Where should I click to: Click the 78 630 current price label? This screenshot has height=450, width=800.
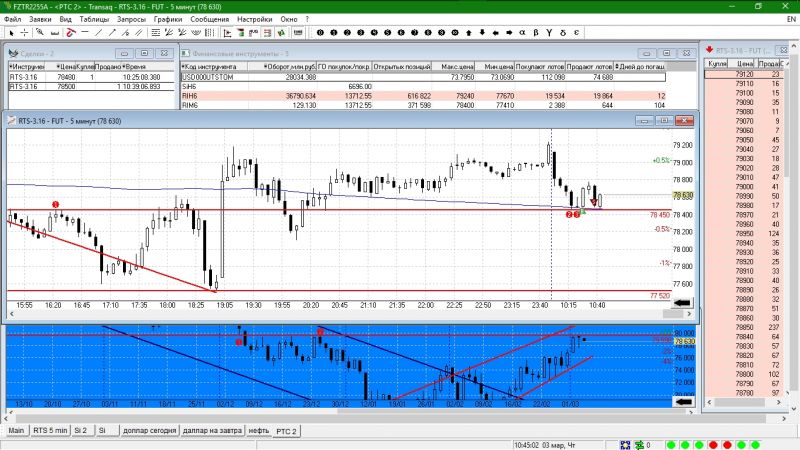683,195
